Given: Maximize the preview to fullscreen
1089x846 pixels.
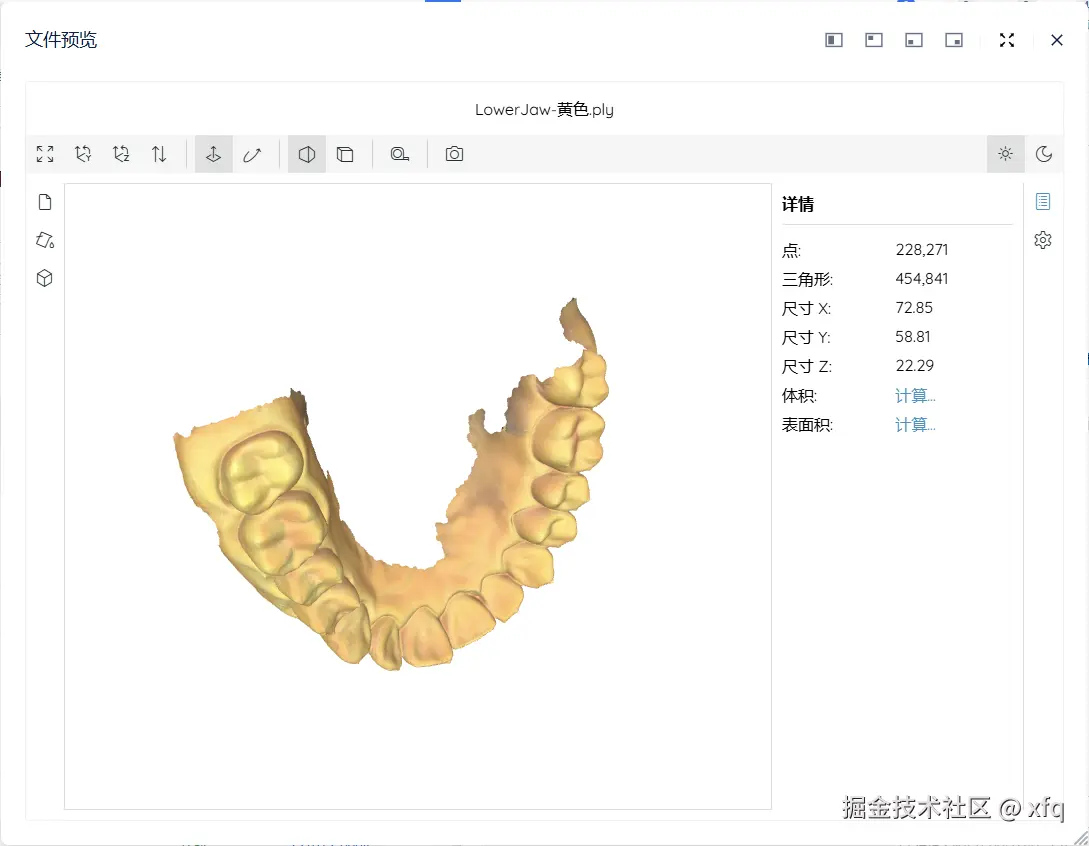Looking at the screenshot, I should 1007,40.
